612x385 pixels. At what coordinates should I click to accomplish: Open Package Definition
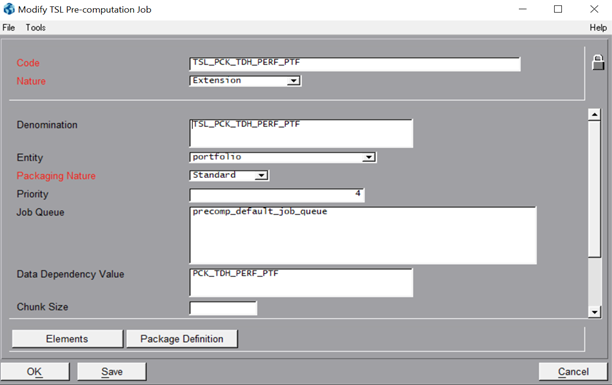tap(182, 339)
